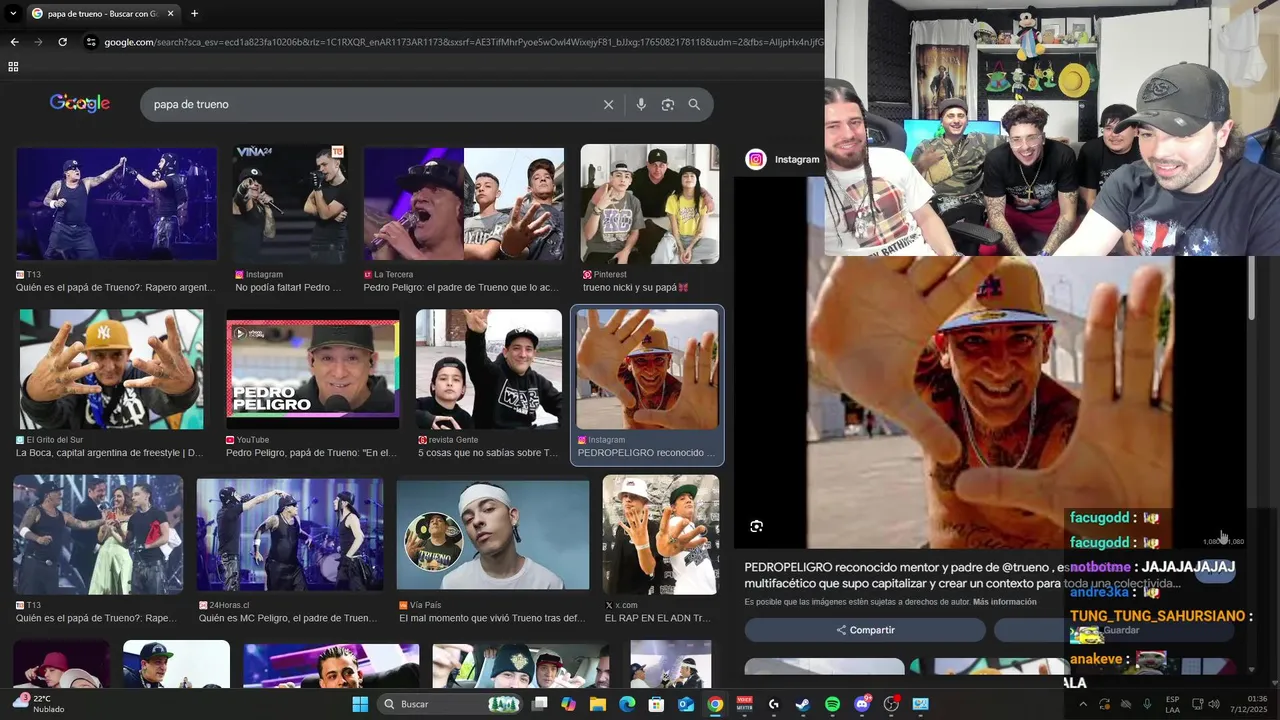Show hidden system tray icons
The height and width of the screenshot is (720, 1280).
point(1082,704)
